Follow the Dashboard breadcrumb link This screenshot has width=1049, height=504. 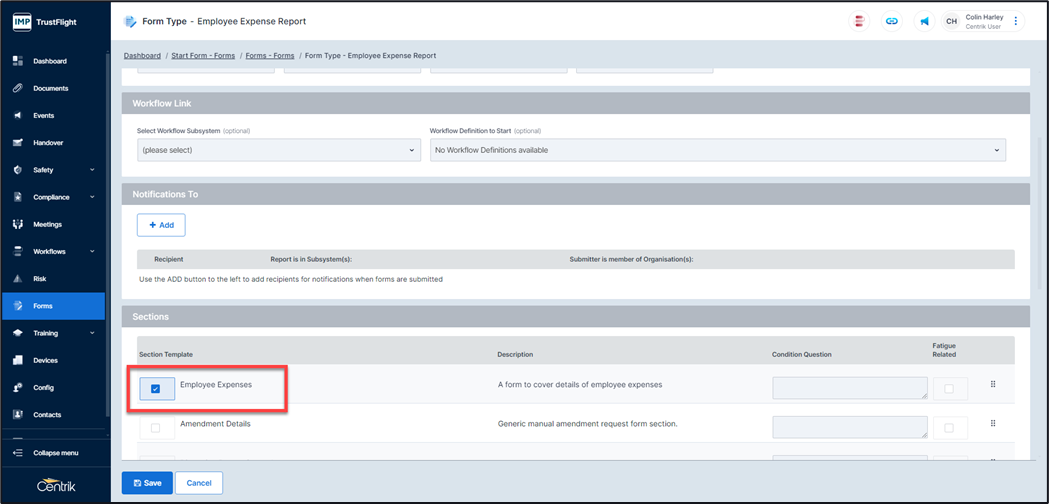coord(142,56)
